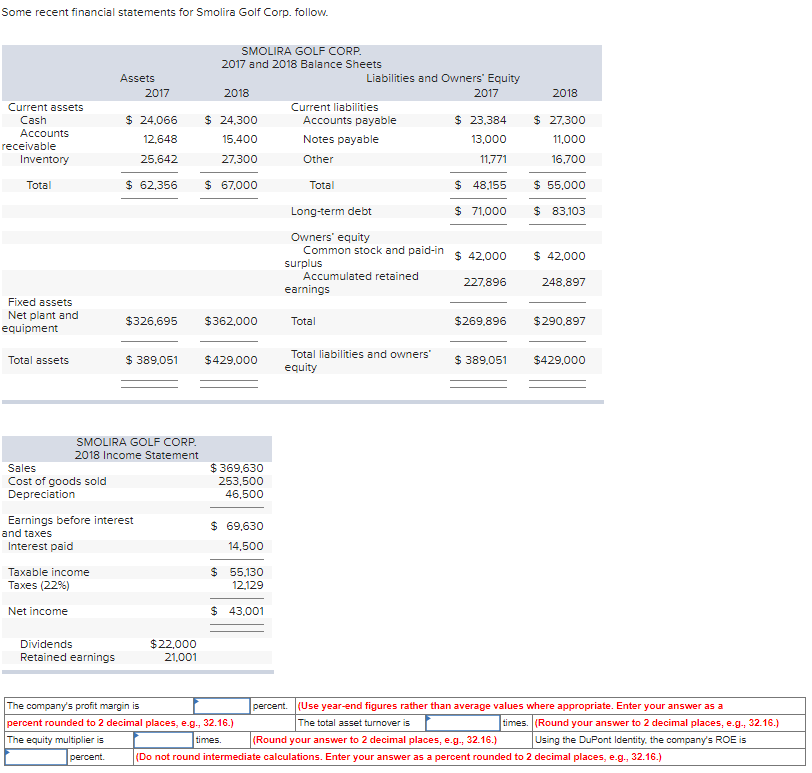812x773 pixels.
Task: Click the DuPont ROE percent input field
Action: click(36, 757)
